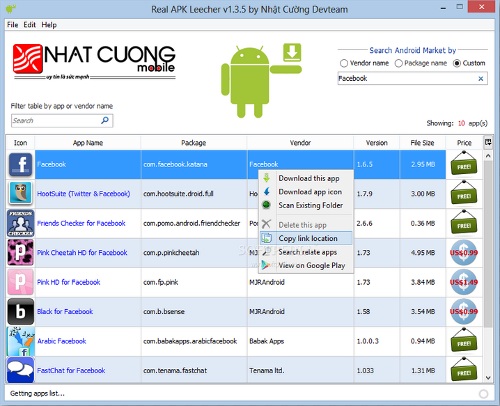Open the File menu

pos(12,25)
